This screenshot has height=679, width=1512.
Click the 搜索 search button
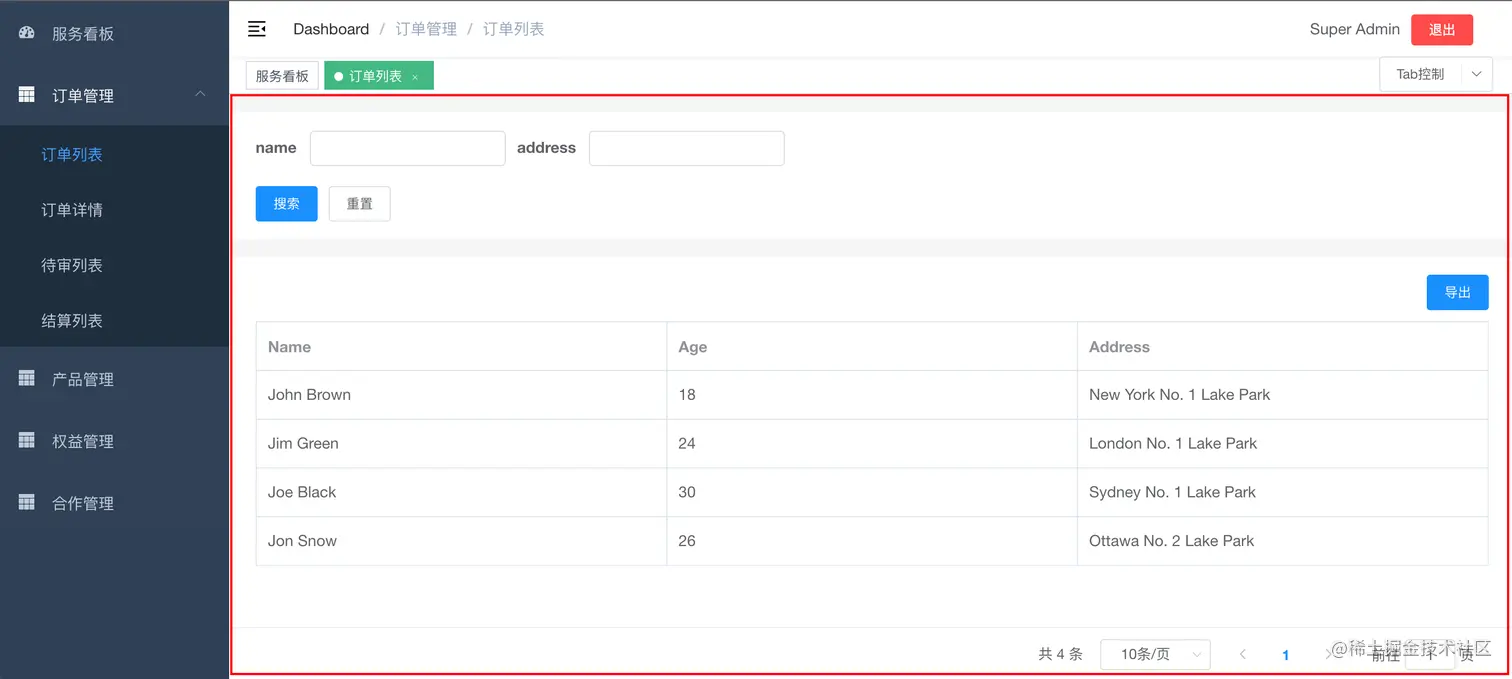point(286,203)
